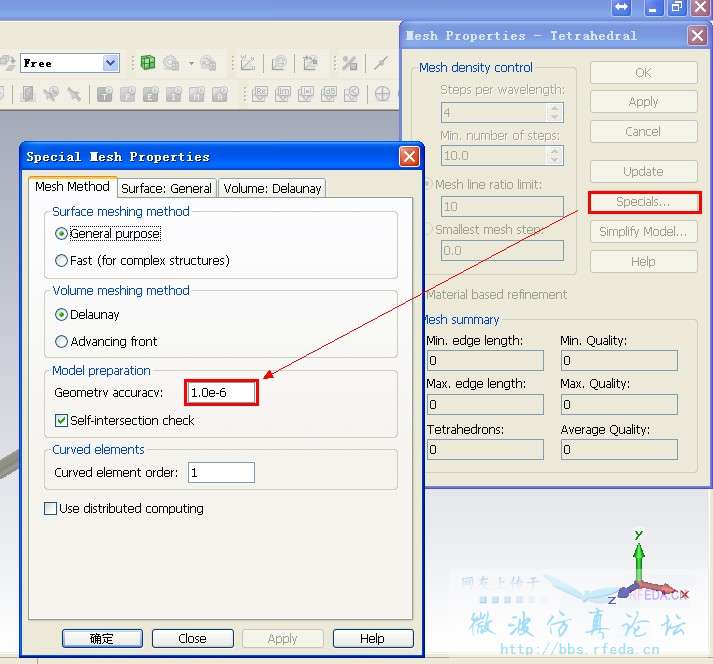Click Apply in Special Mesh Properties dialog

click(282, 639)
